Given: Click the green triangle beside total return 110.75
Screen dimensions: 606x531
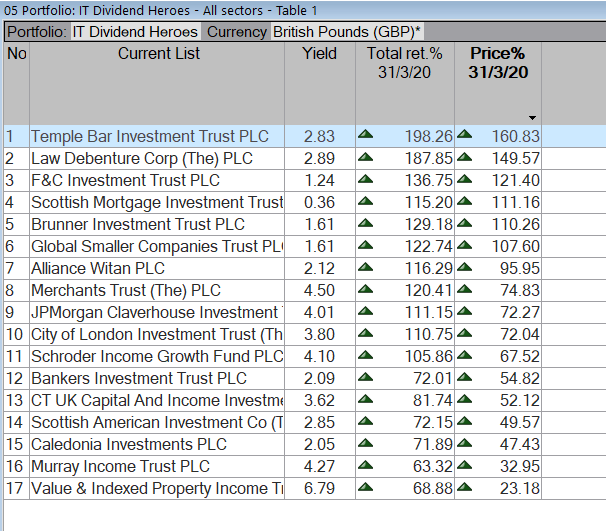Looking at the screenshot, I should click(x=366, y=334).
